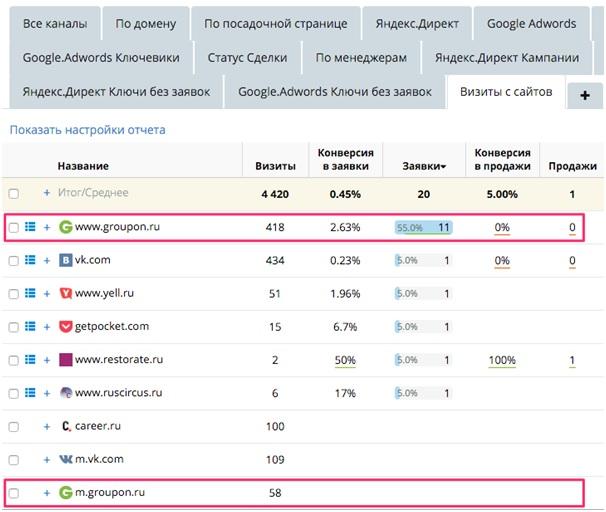The height and width of the screenshot is (512, 606).
Task: Click the blue VK favicon beside vk.com
Action: click(66, 260)
